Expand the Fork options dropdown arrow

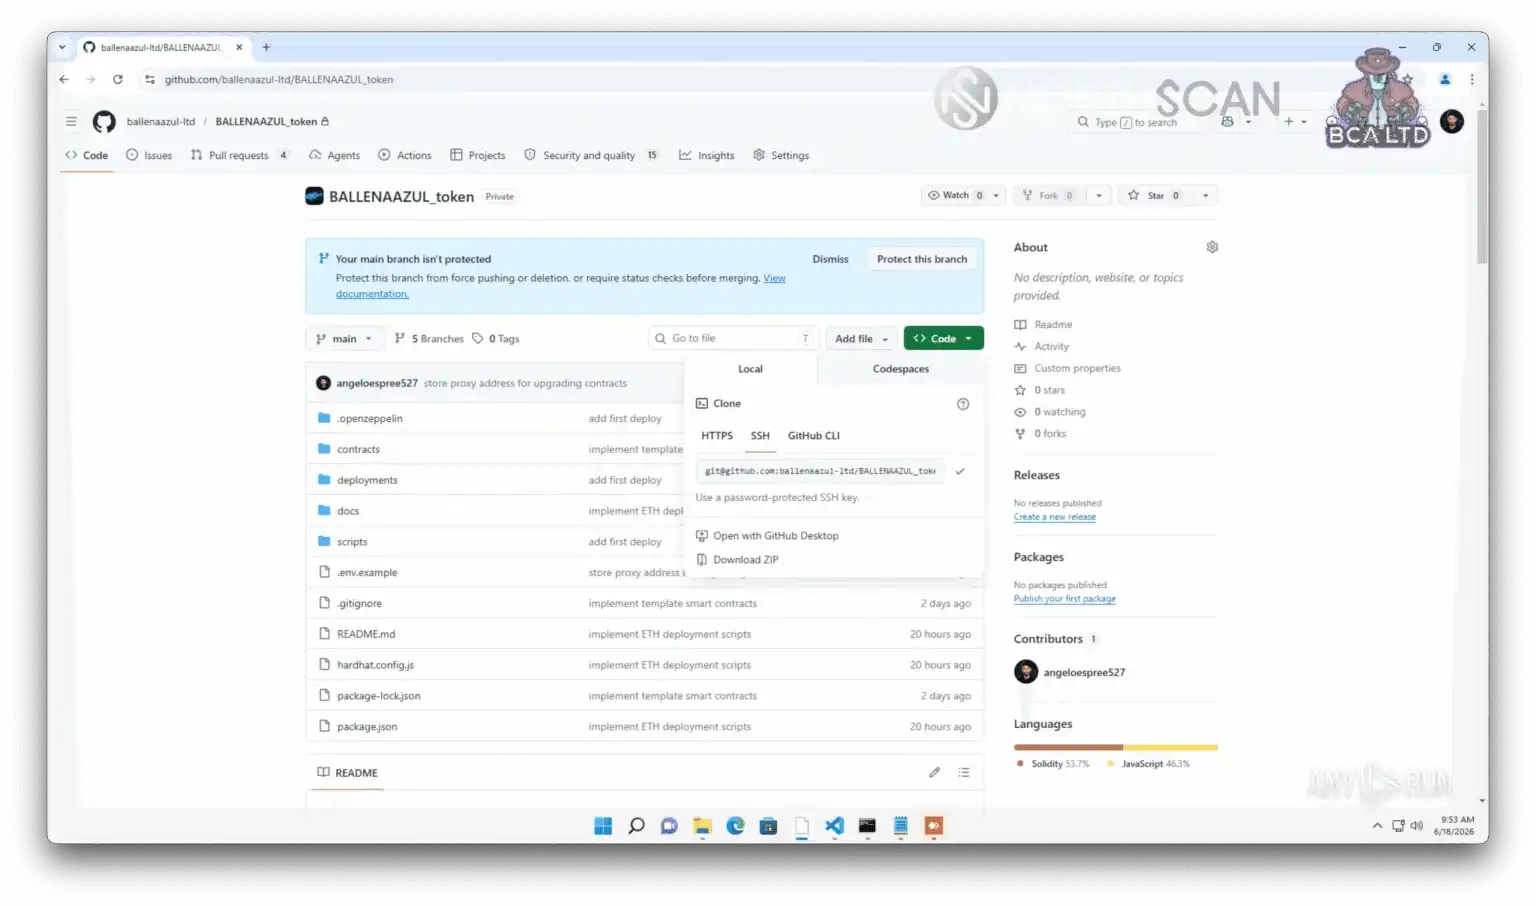[1099, 196]
